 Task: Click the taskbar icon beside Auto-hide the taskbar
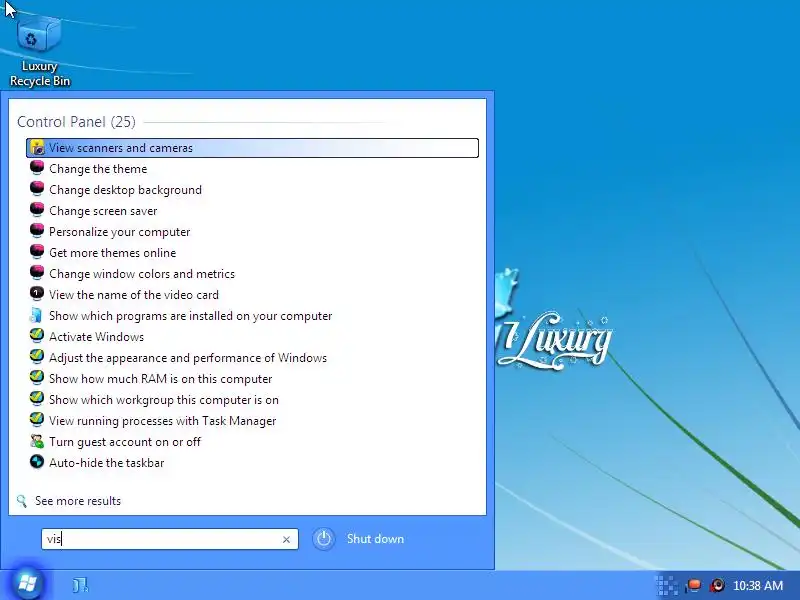(37, 462)
